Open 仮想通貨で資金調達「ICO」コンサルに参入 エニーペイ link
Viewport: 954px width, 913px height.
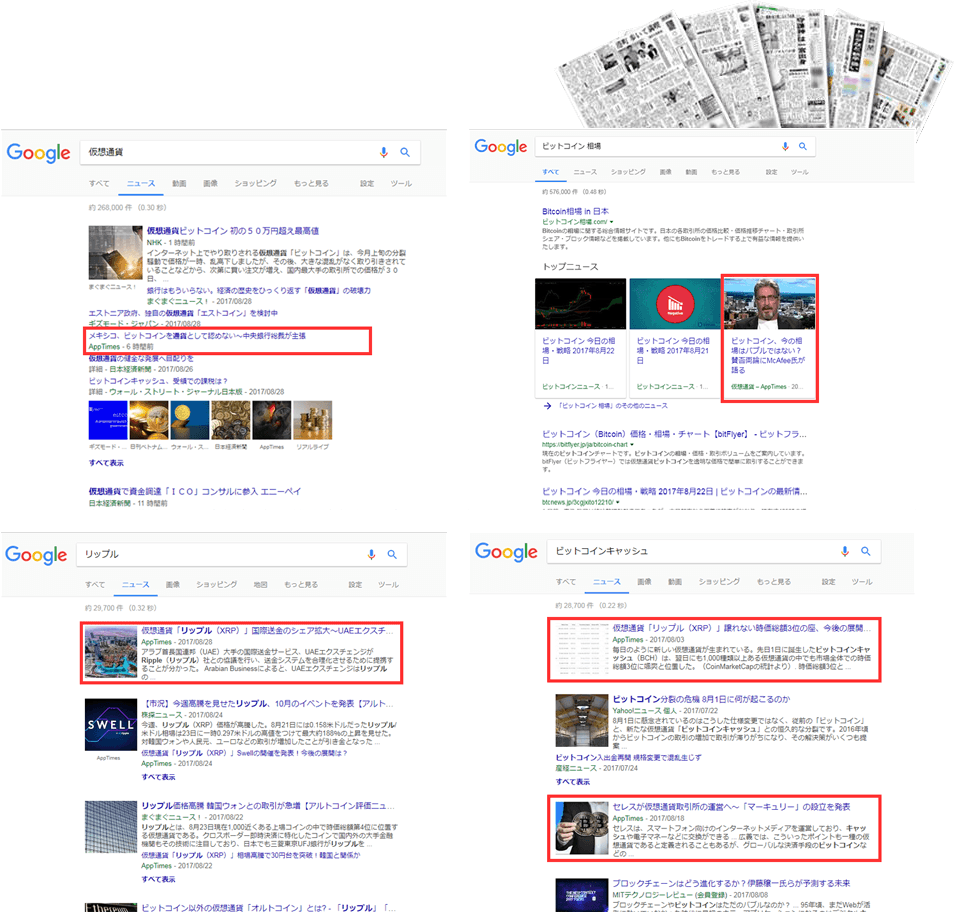coord(195,491)
